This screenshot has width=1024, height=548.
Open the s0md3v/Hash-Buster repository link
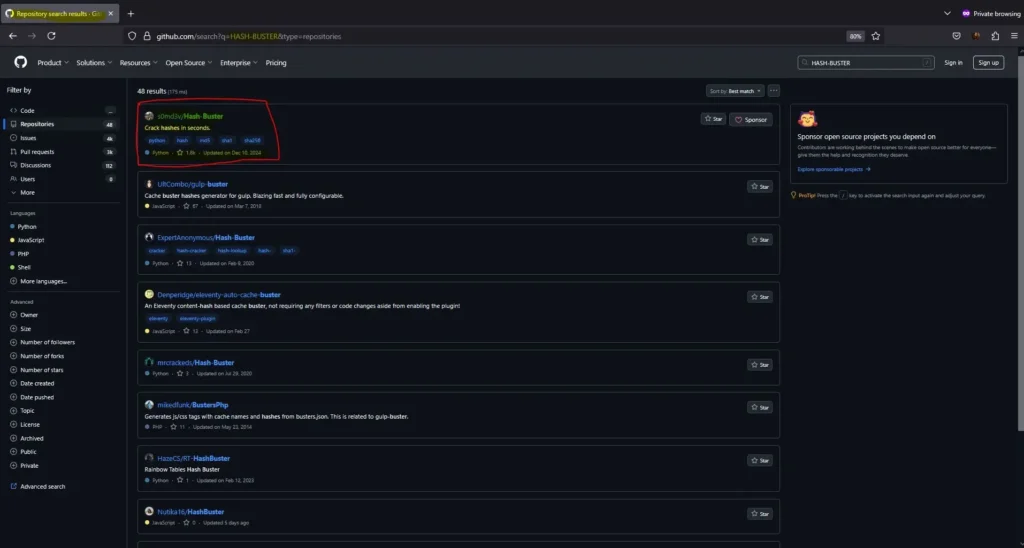coord(190,116)
